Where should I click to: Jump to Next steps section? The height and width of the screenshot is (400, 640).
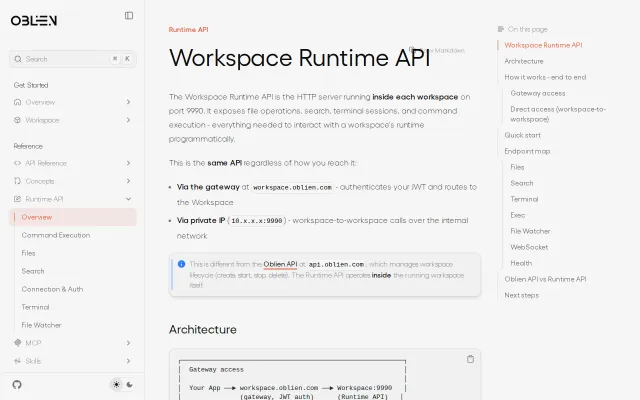pos(522,295)
